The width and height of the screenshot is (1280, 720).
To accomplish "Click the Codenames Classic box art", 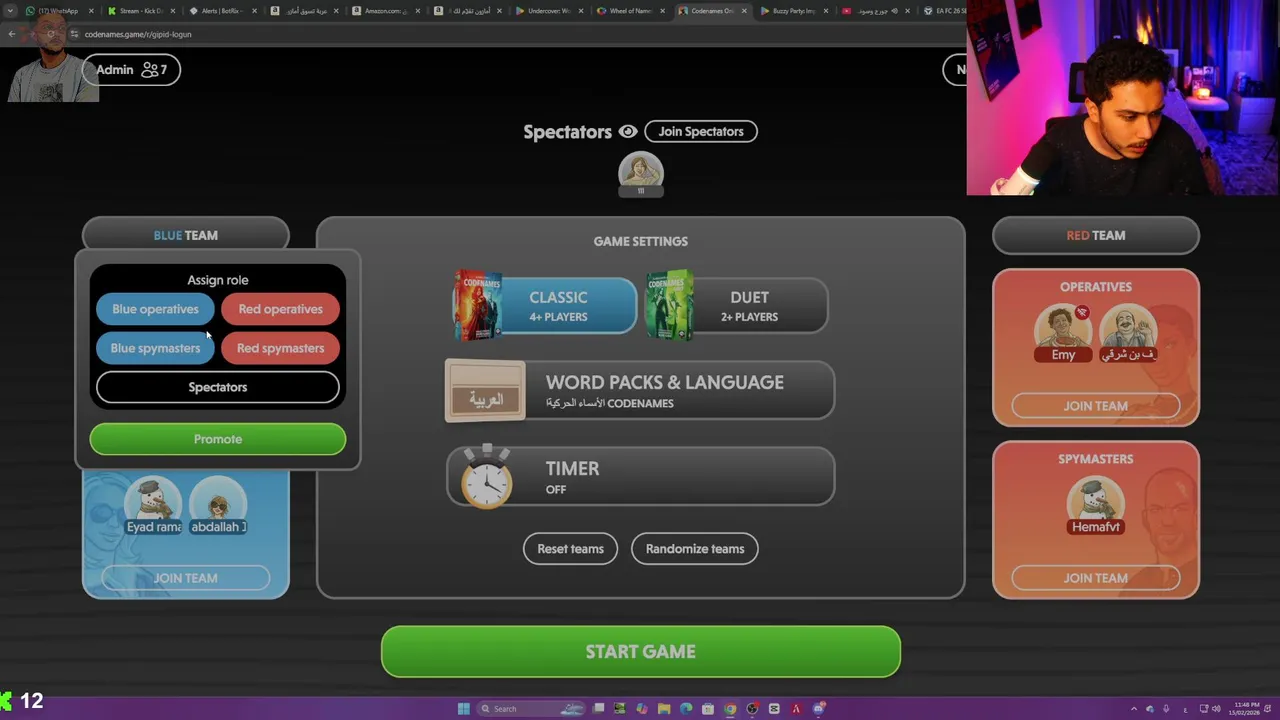I will 477,305.
